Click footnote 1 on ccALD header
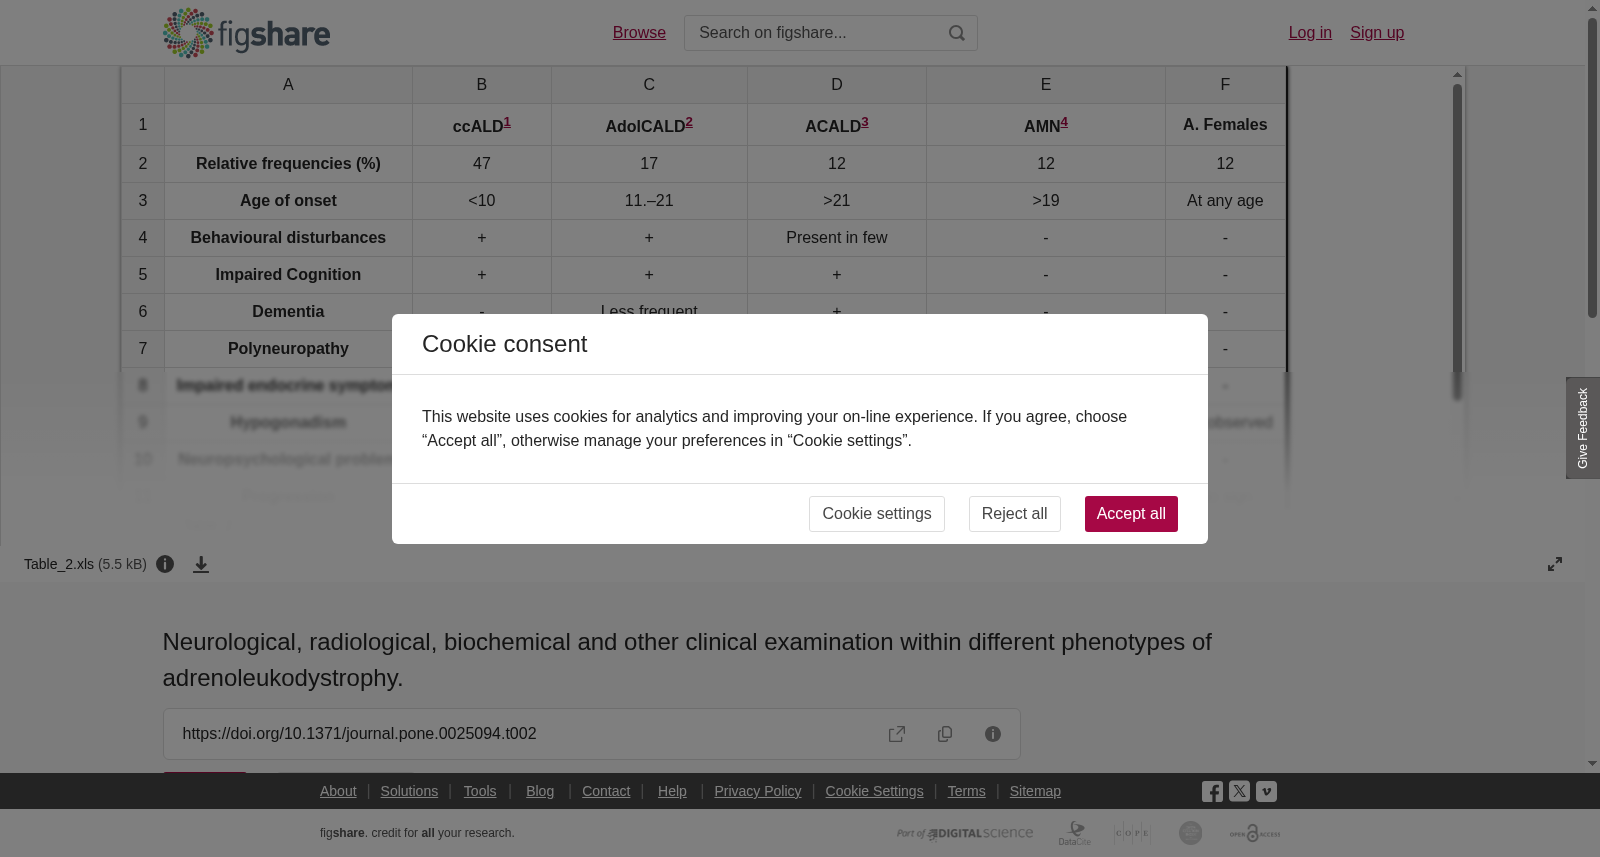 click(x=507, y=122)
